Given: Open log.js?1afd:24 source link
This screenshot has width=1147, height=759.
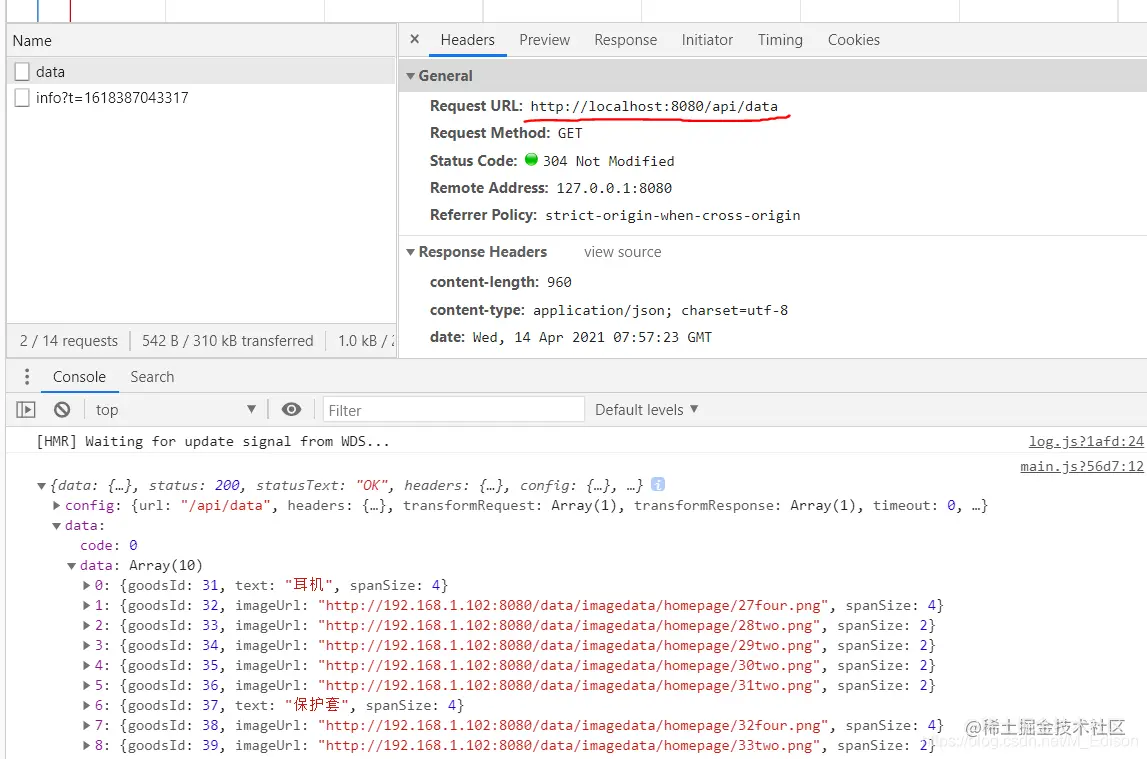Looking at the screenshot, I should [x=1086, y=441].
